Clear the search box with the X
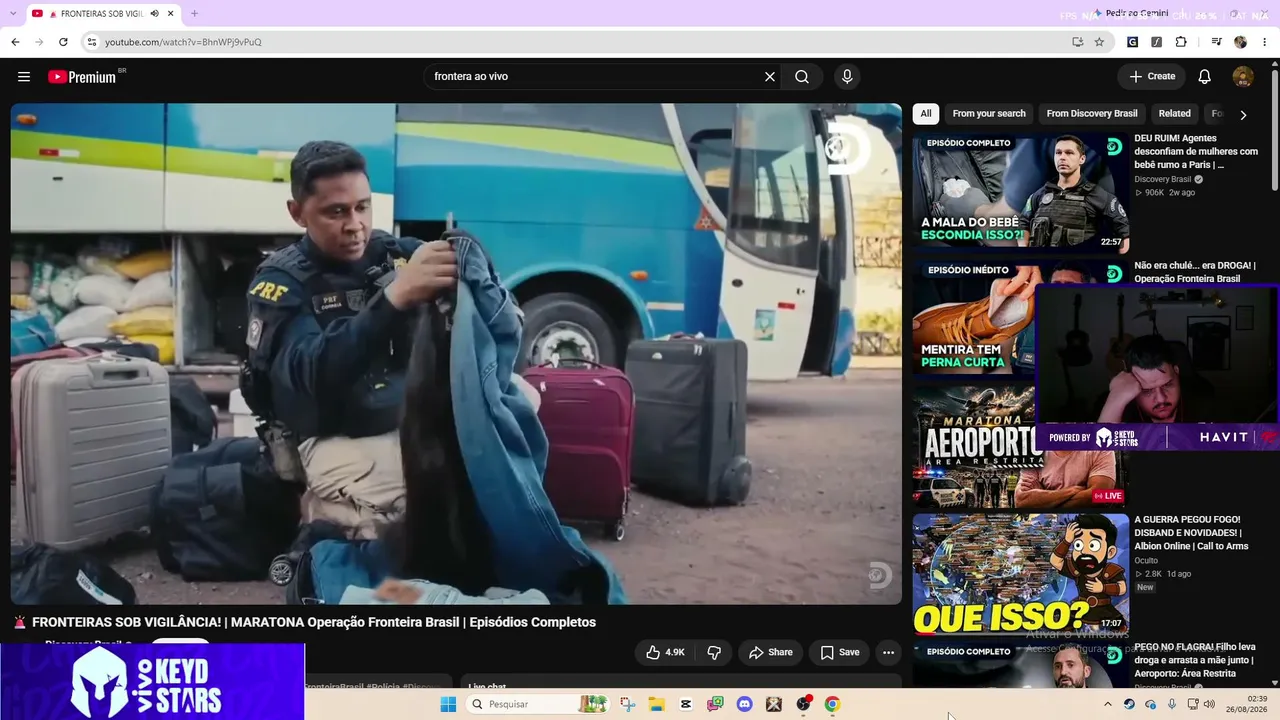 tap(770, 77)
